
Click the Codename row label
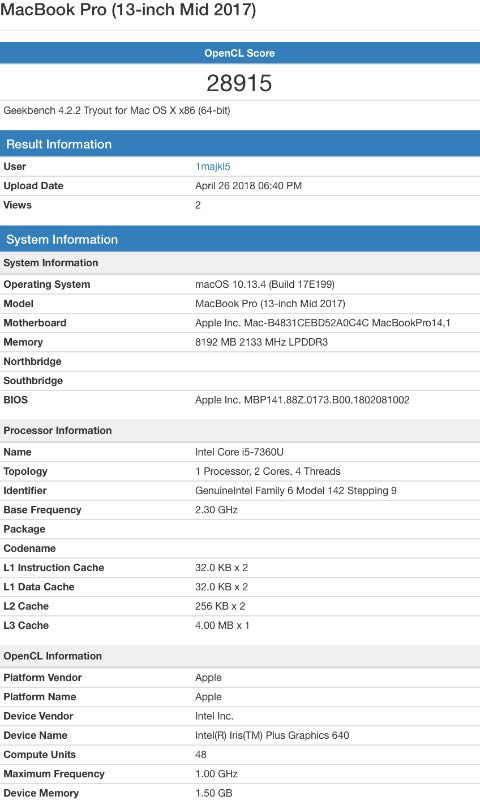[x=30, y=548]
